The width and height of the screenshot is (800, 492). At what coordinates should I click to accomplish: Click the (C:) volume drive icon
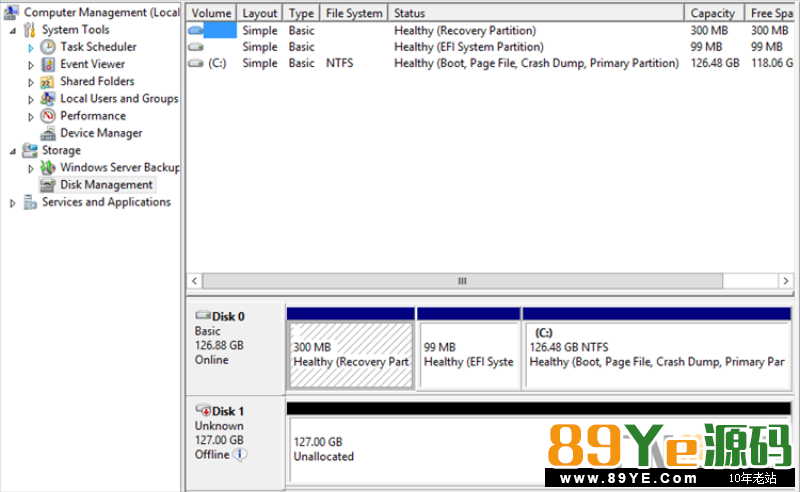196,63
